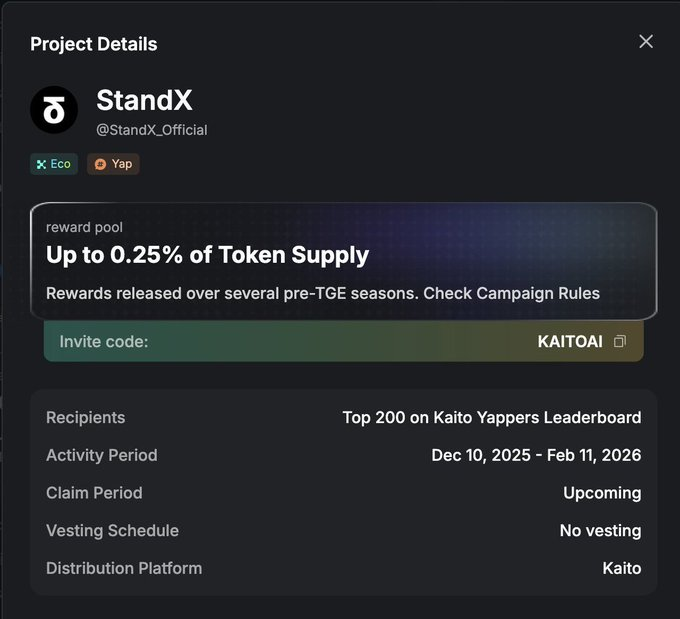Click the orange Yap tag icon
Image resolution: width=680 pixels, height=619 pixels.
point(100,164)
